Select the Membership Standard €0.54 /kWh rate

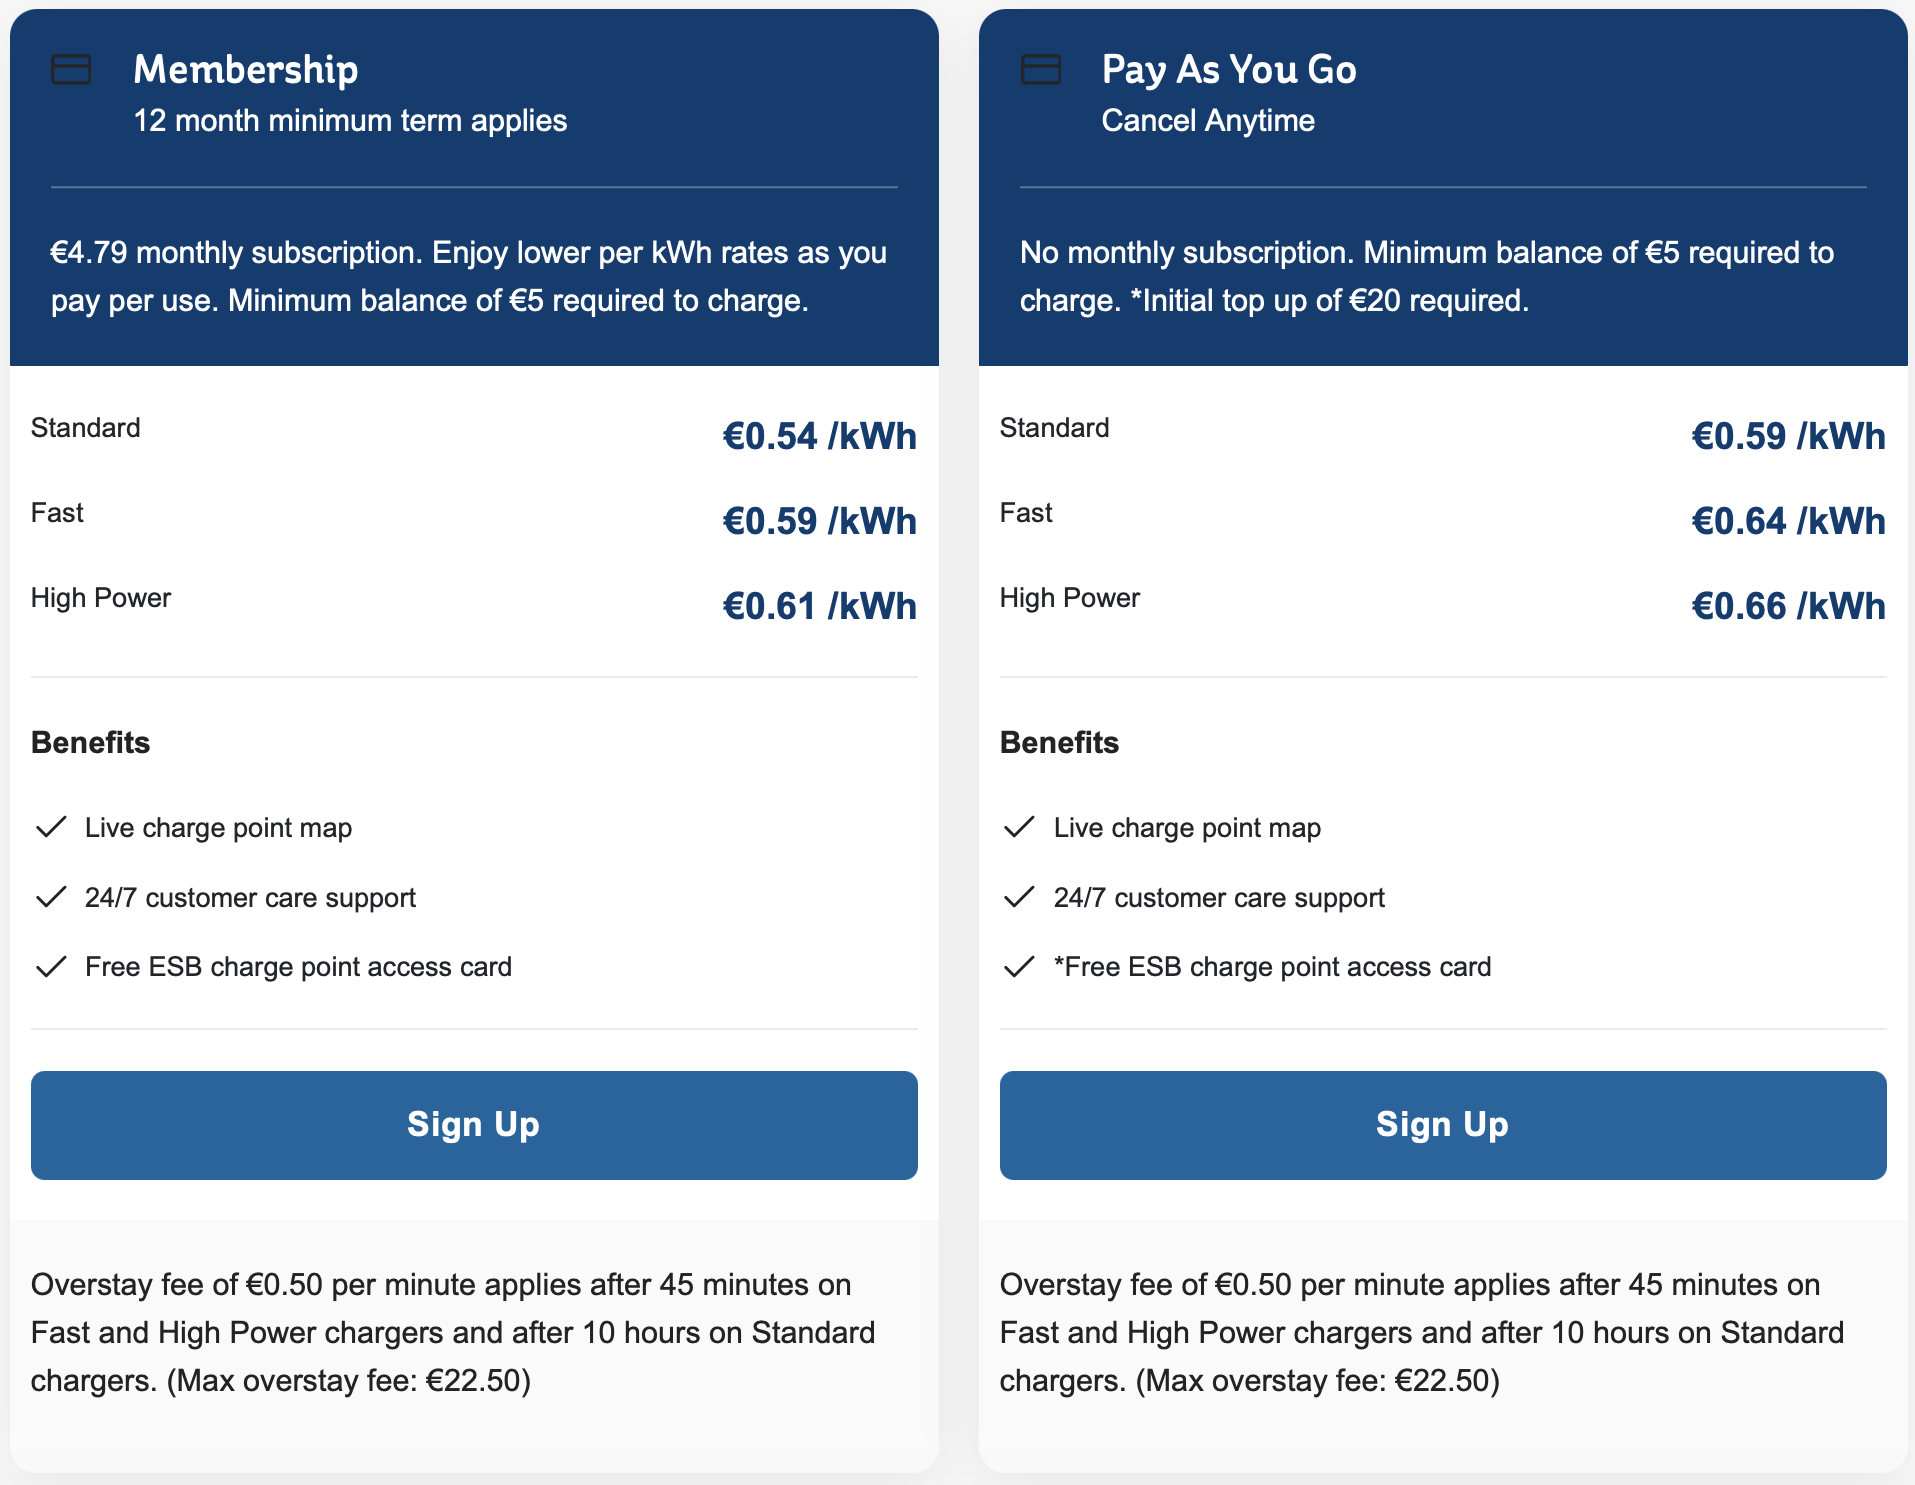pos(819,436)
